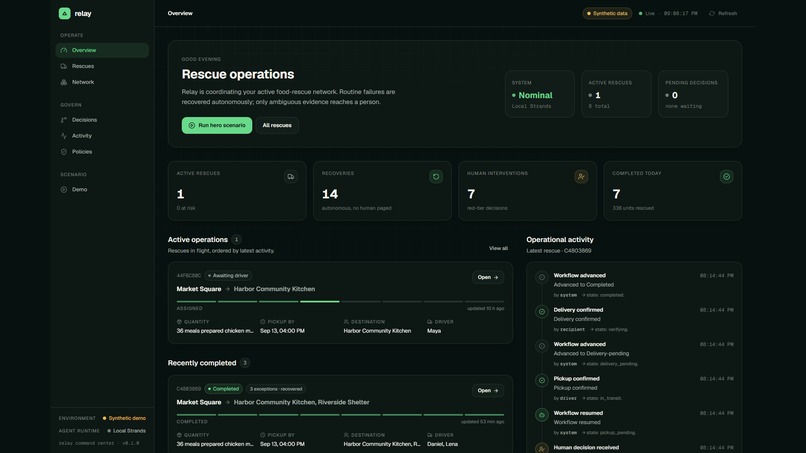Screen dimensions: 806x453
Task: Open the Market Square awaiting driver rescue
Action: click(x=488, y=277)
